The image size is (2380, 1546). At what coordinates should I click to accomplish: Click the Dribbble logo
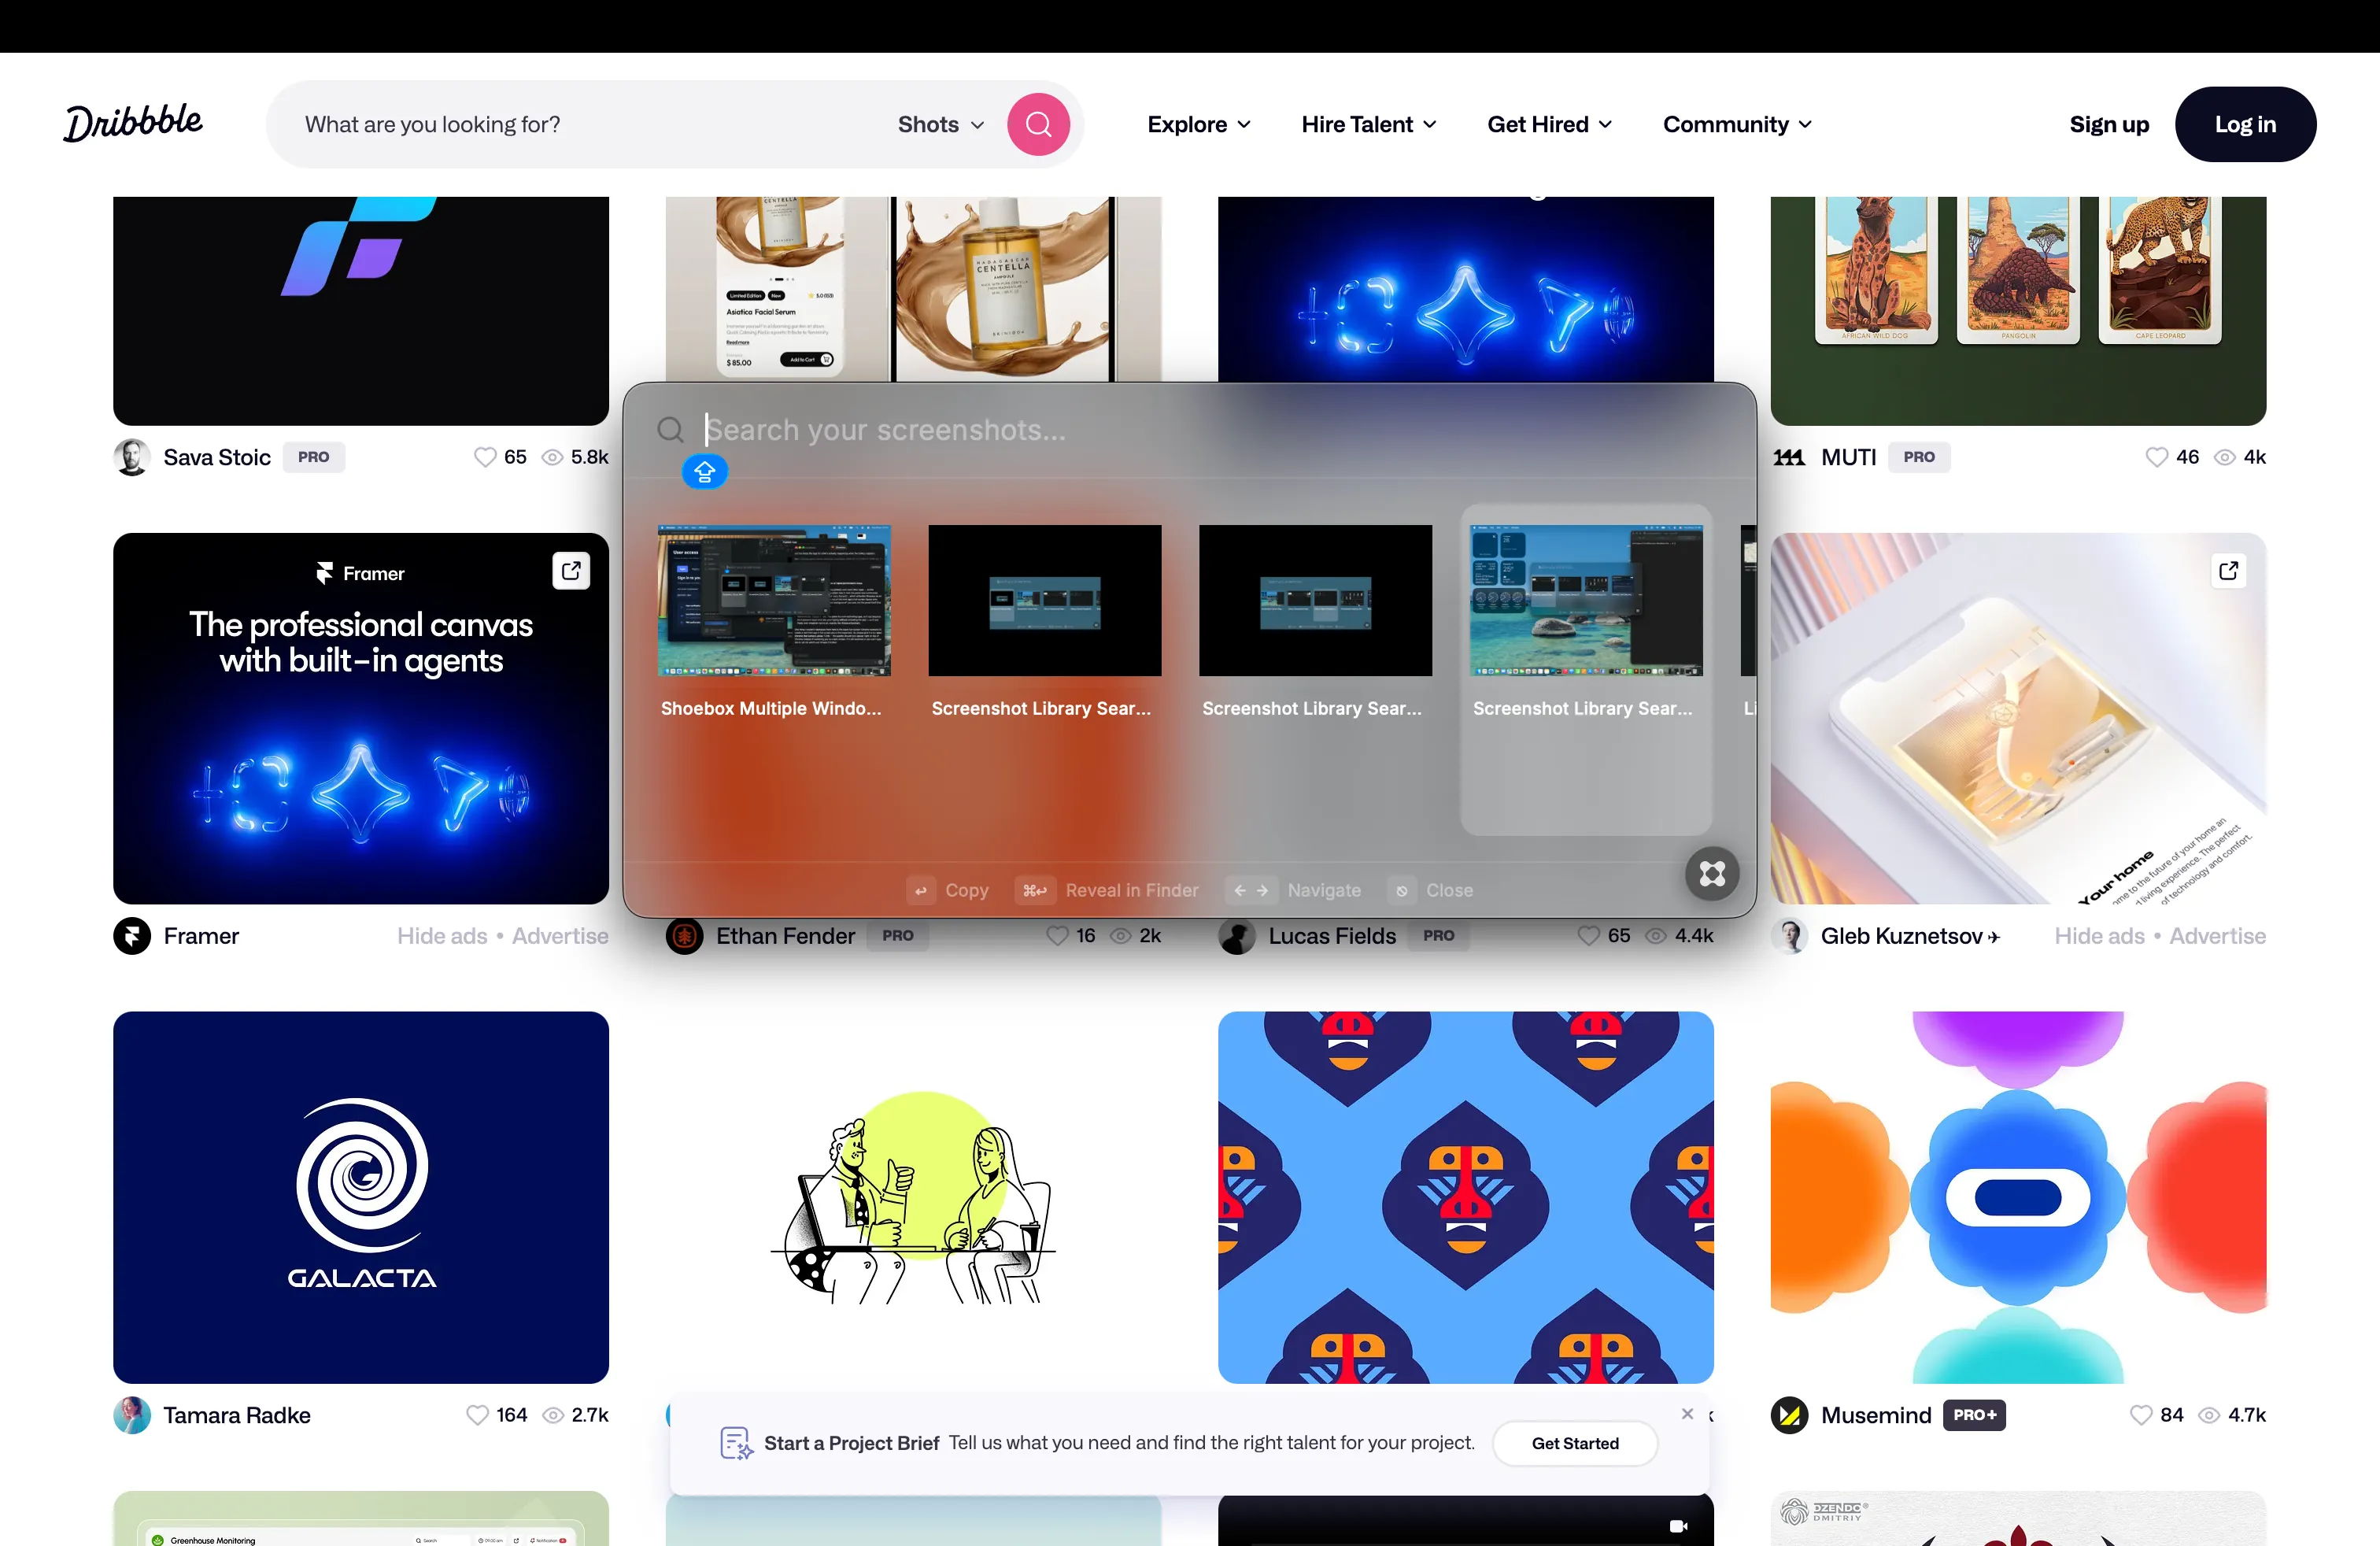point(133,123)
